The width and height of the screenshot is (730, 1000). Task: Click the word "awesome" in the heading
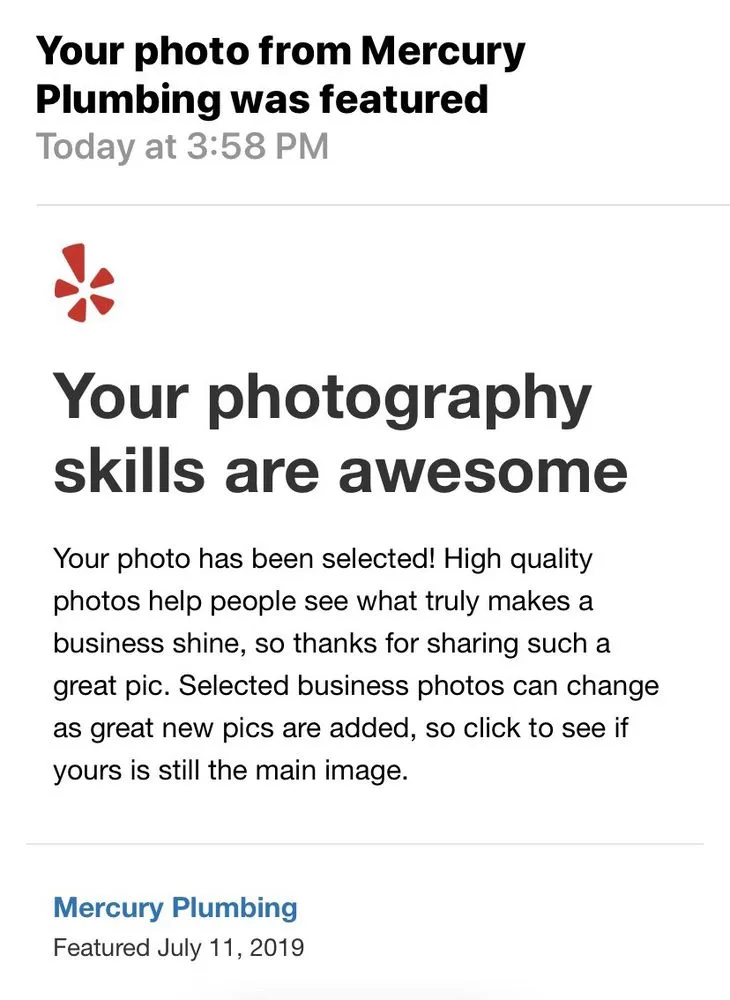(482, 470)
